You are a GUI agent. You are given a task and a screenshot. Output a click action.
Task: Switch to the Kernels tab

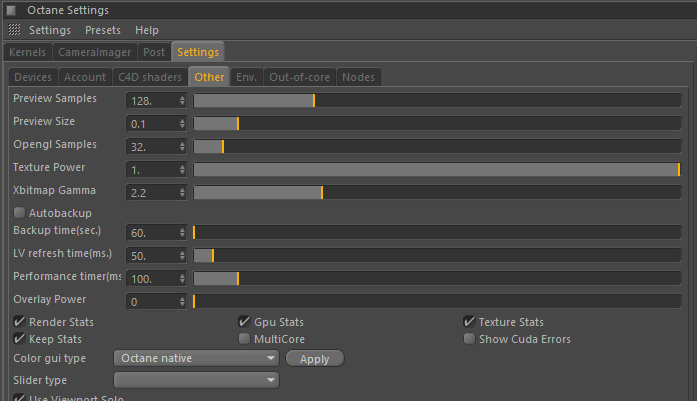pyautogui.click(x=27, y=52)
